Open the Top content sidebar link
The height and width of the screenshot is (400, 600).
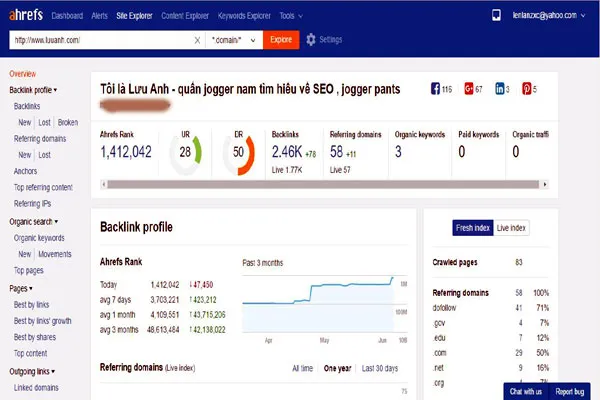point(30,353)
